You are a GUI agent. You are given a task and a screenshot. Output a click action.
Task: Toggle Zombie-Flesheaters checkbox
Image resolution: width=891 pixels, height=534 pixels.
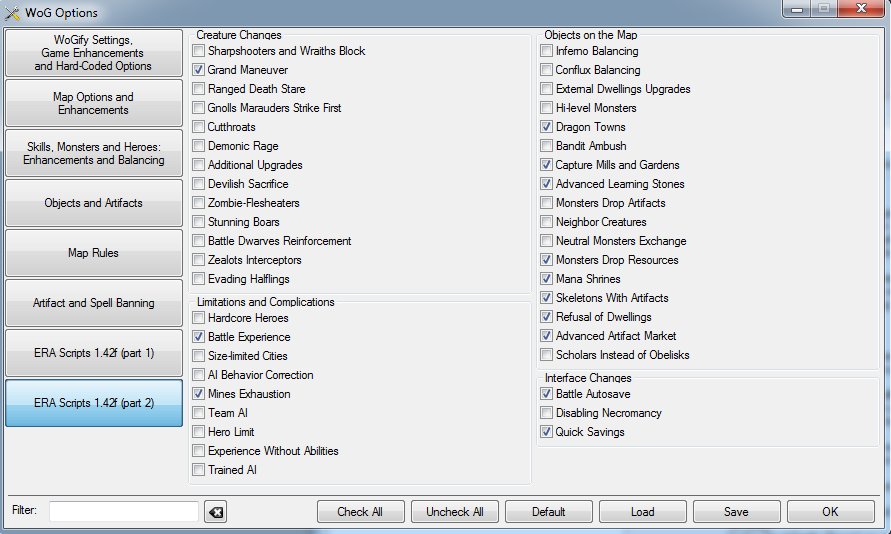pyautogui.click(x=198, y=203)
